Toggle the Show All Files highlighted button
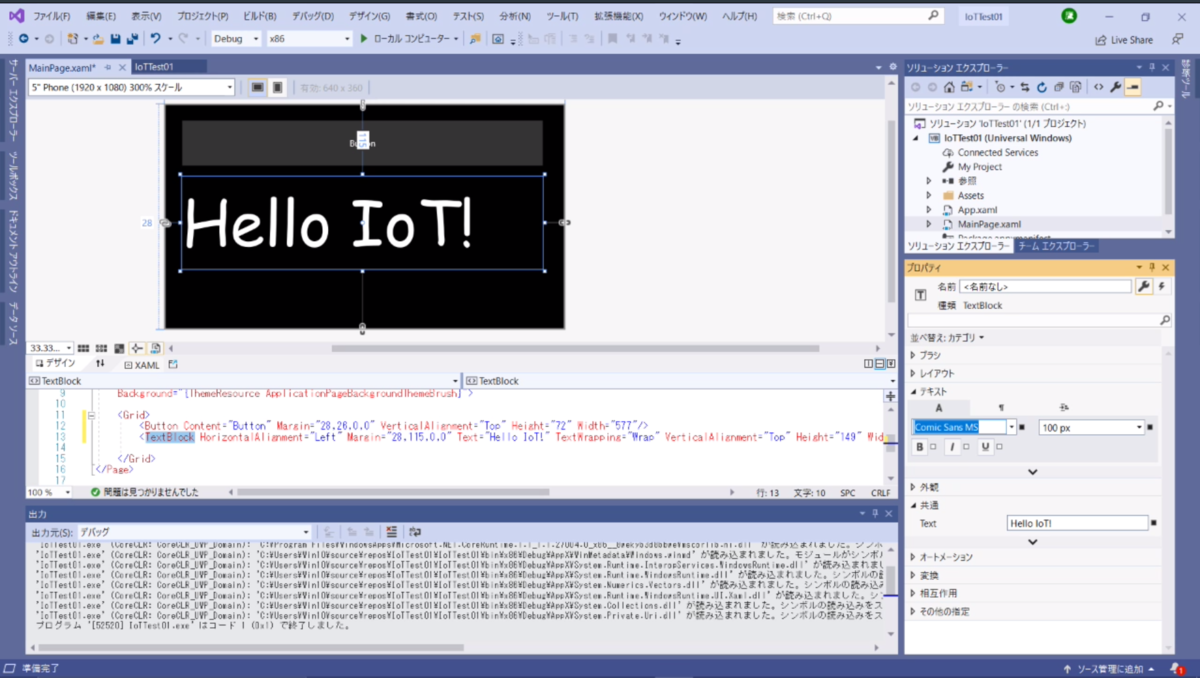The image size is (1200, 678). click(x=1133, y=87)
